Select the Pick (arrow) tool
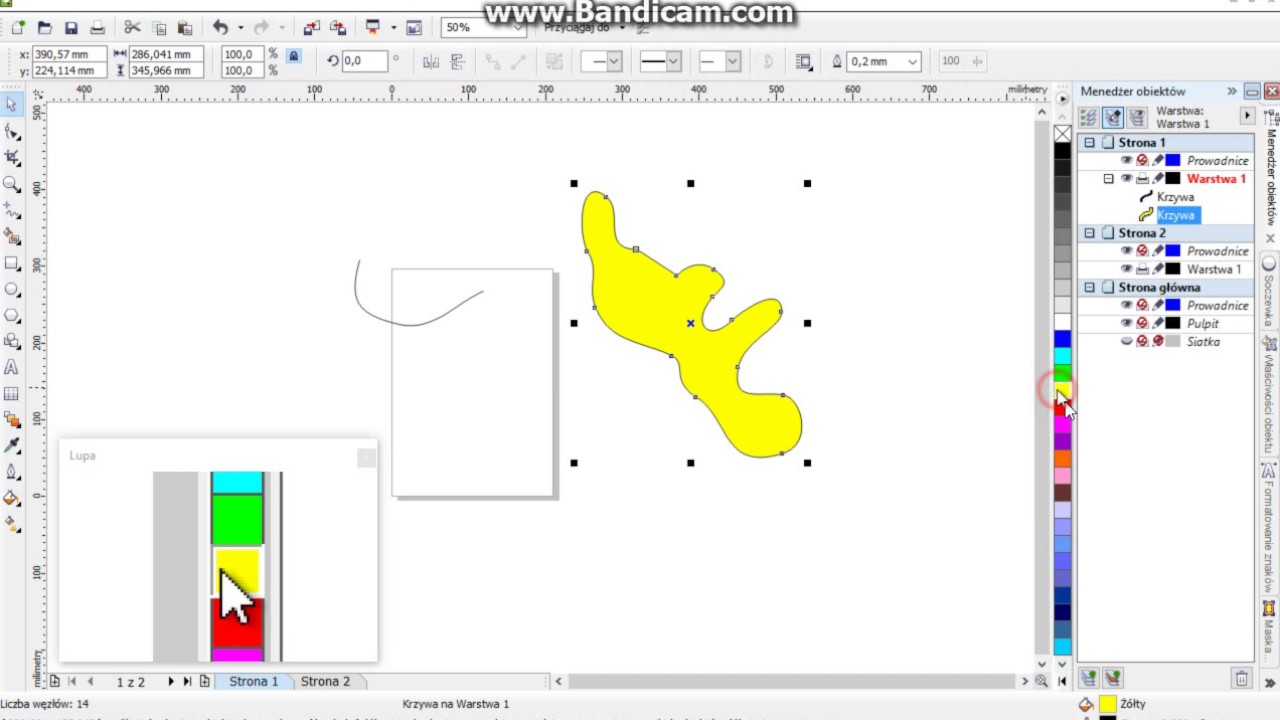Viewport: 1280px width, 720px height. [x=12, y=105]
